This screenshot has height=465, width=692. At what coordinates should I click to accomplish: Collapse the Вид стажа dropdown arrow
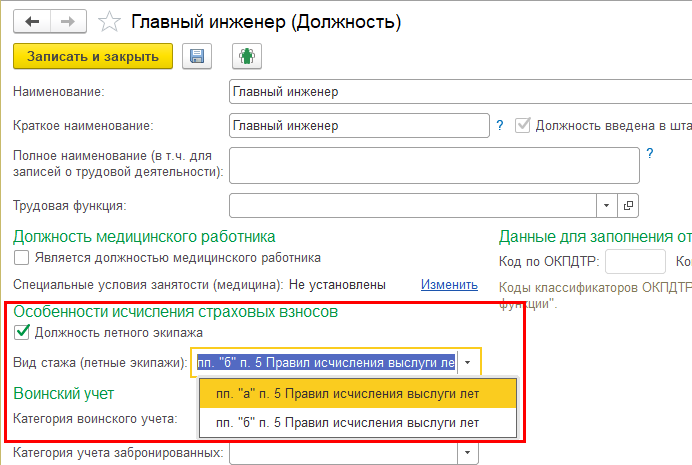point(468,363)
